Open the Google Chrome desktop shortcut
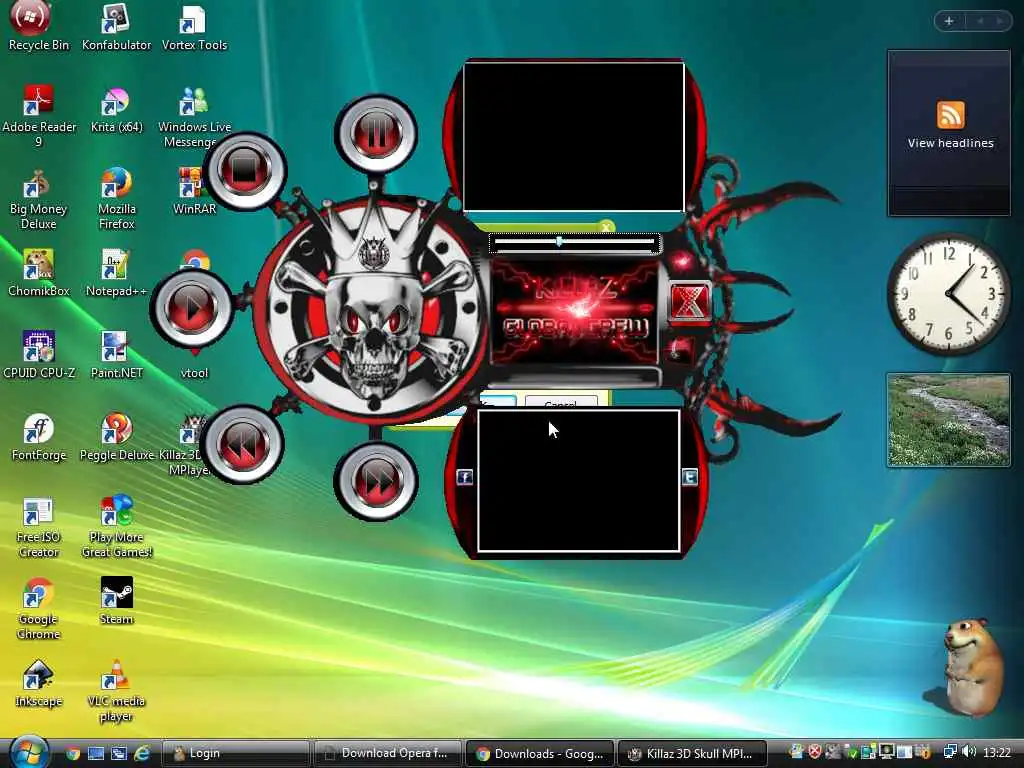The height and width of the screenshot is (768, 1024). pyautogui.click(x=39, y=609)
